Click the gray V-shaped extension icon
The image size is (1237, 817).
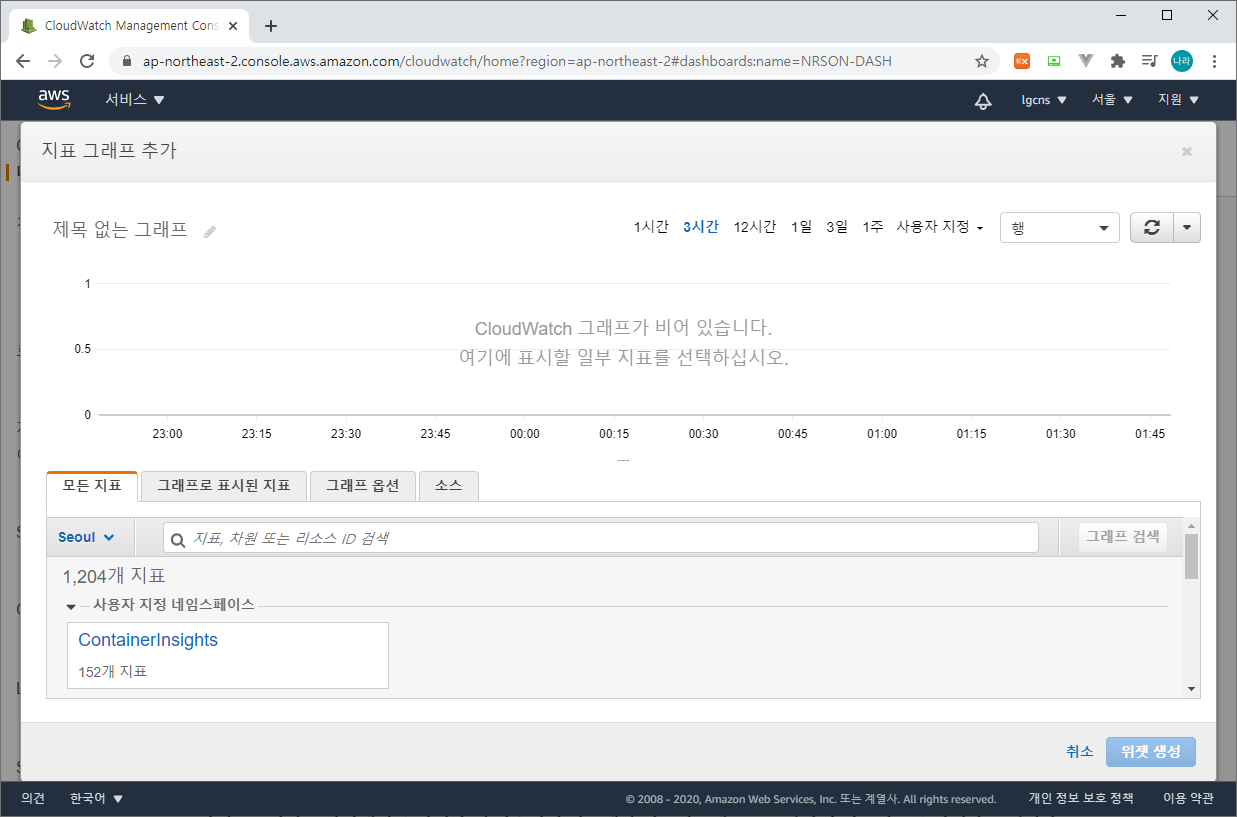click(1086, 61)
